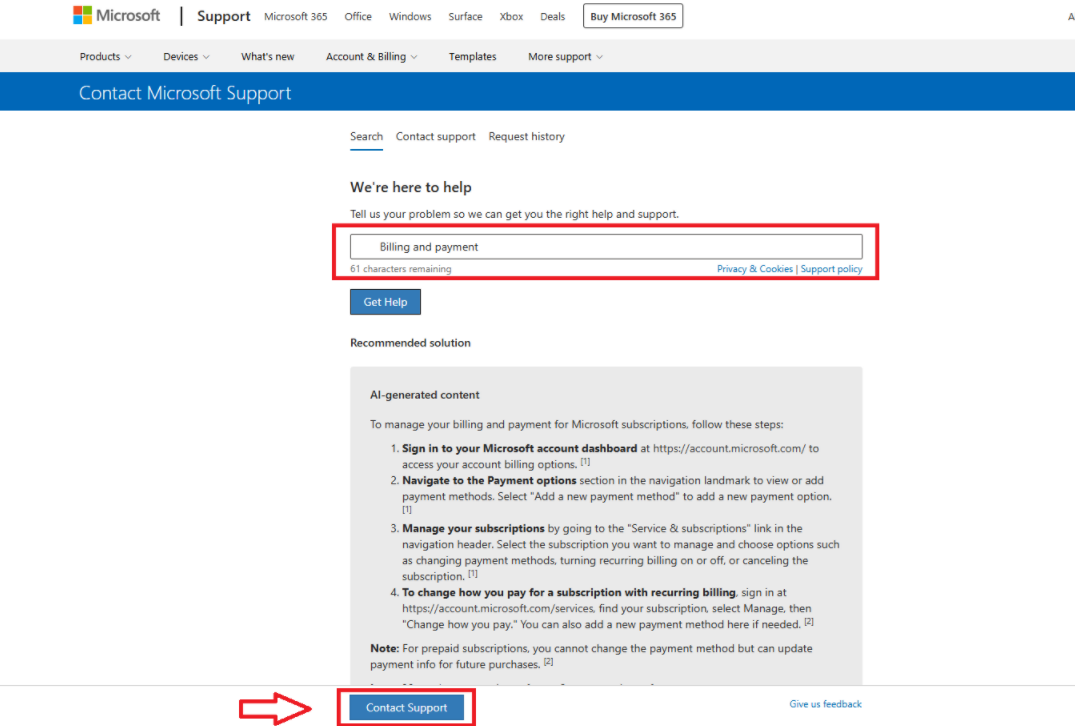This screenshot has height=726, width=1075.
Task: Open the Surface navigation link
Action: pyautogui.click(x=466, y=16)
